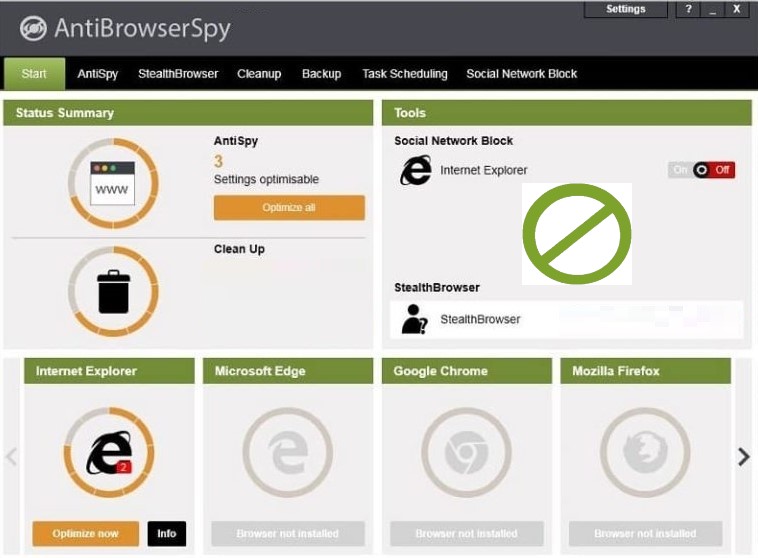Click Browser not installed under Mozilla Firefox
This screenshot has height=558, width=758.
click(x=645, y=534)
